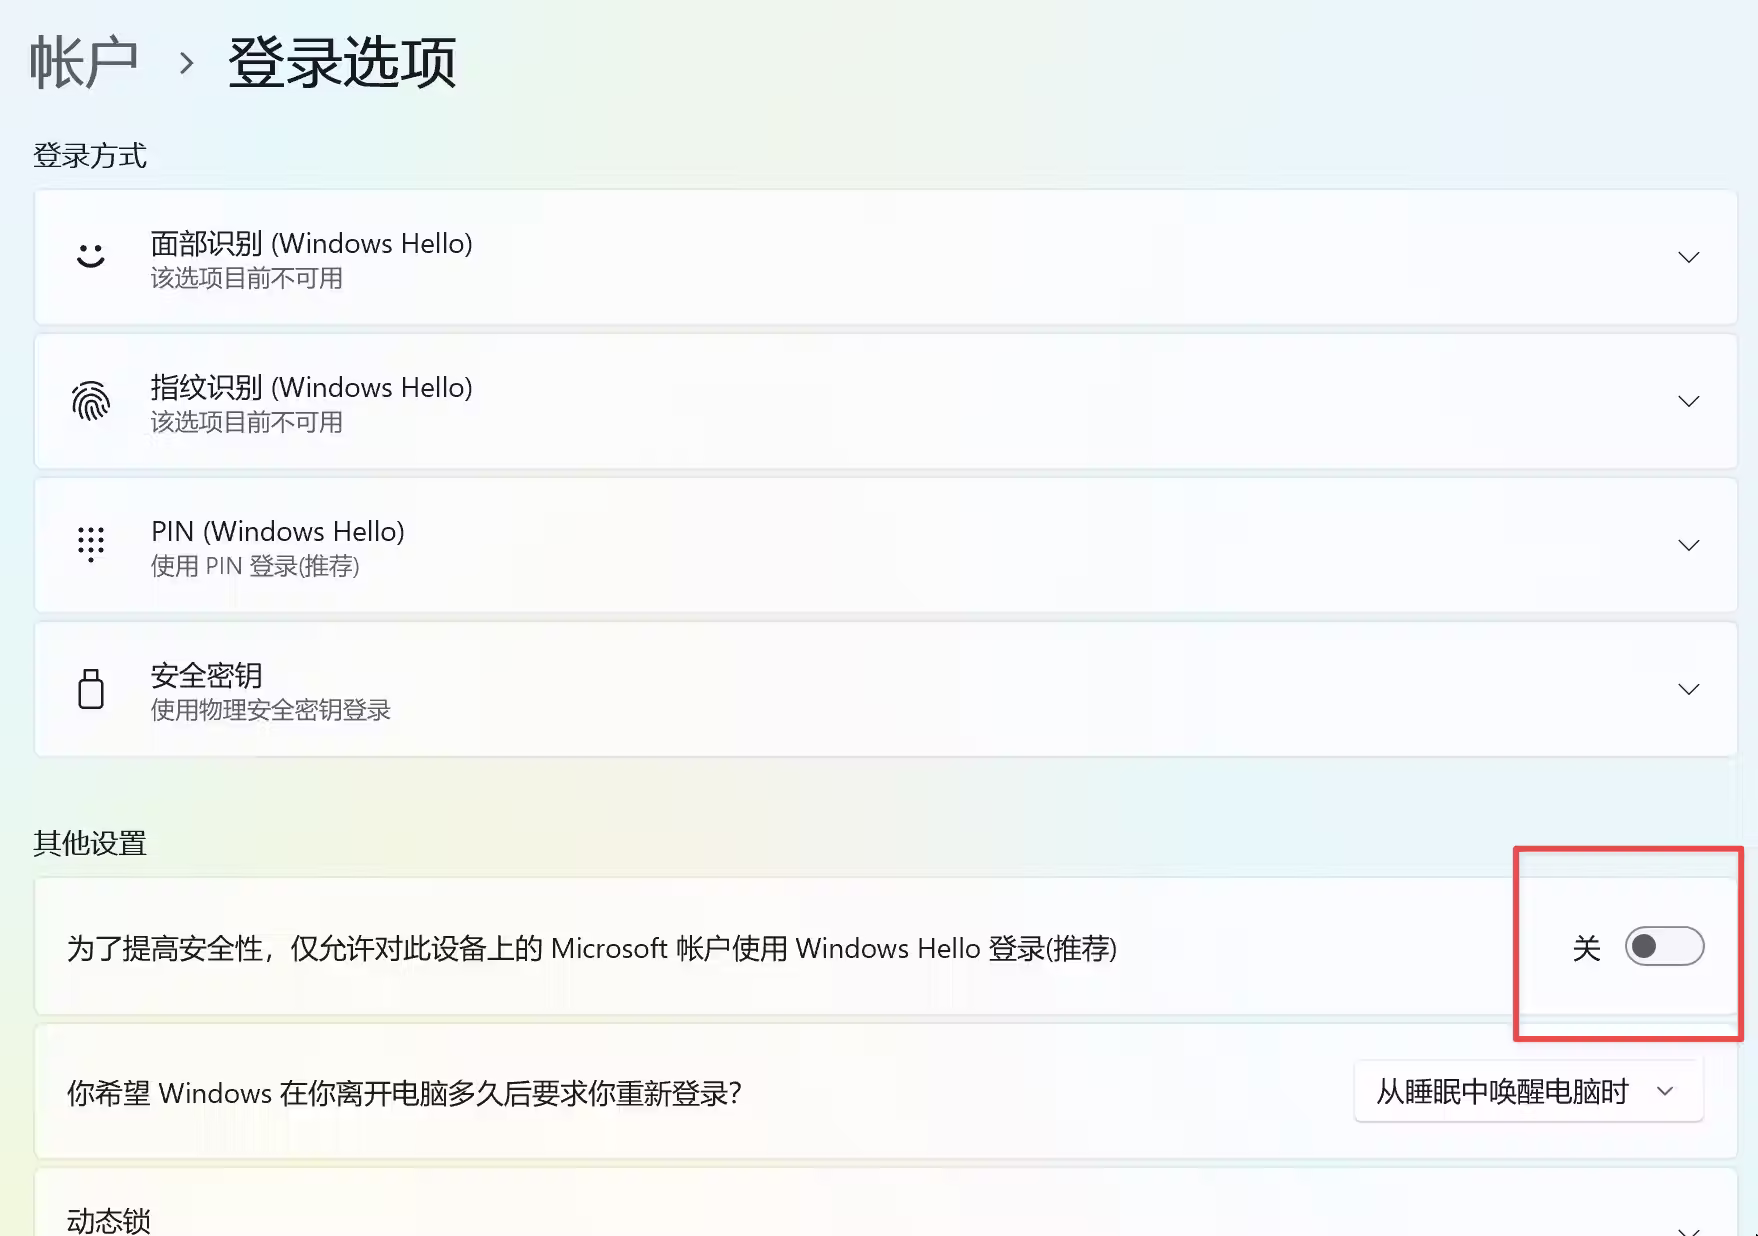Open the 指纹识别 (Windows Hello) option title
Viewport: 1758px width, 1236px height.
click(311, 387)
